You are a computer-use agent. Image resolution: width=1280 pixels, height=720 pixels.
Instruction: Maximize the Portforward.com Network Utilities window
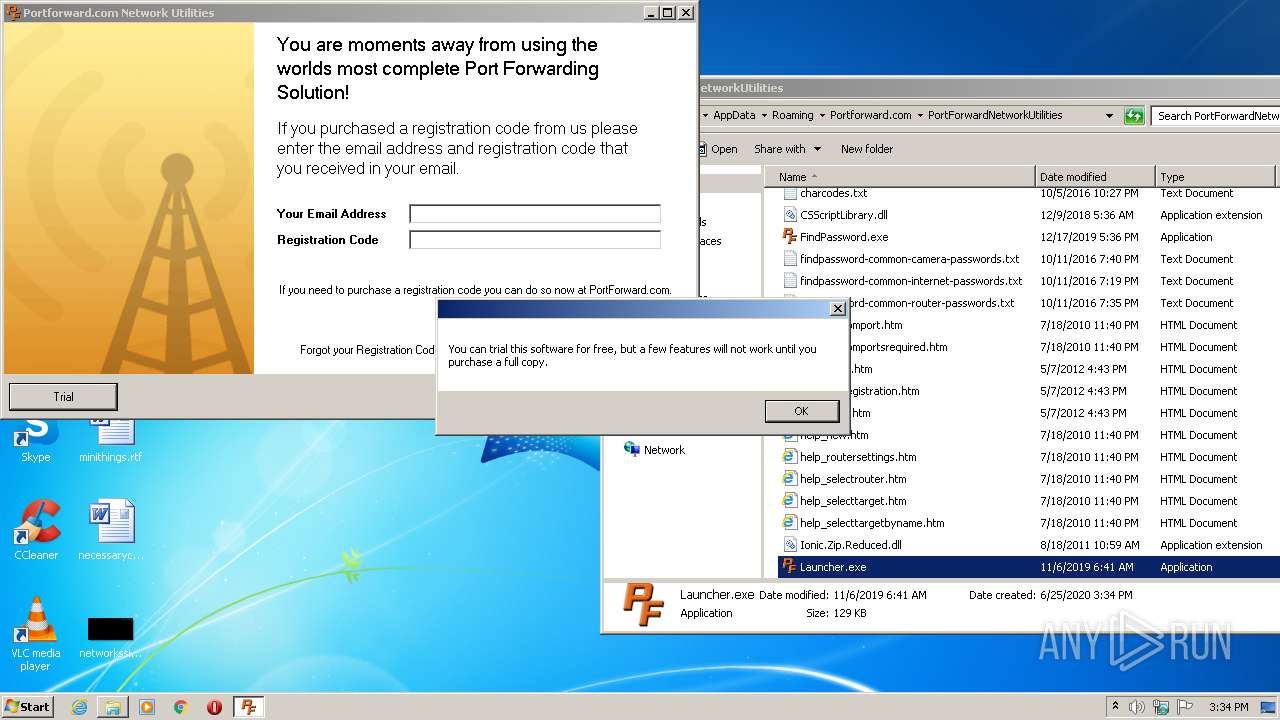[668, 13]
